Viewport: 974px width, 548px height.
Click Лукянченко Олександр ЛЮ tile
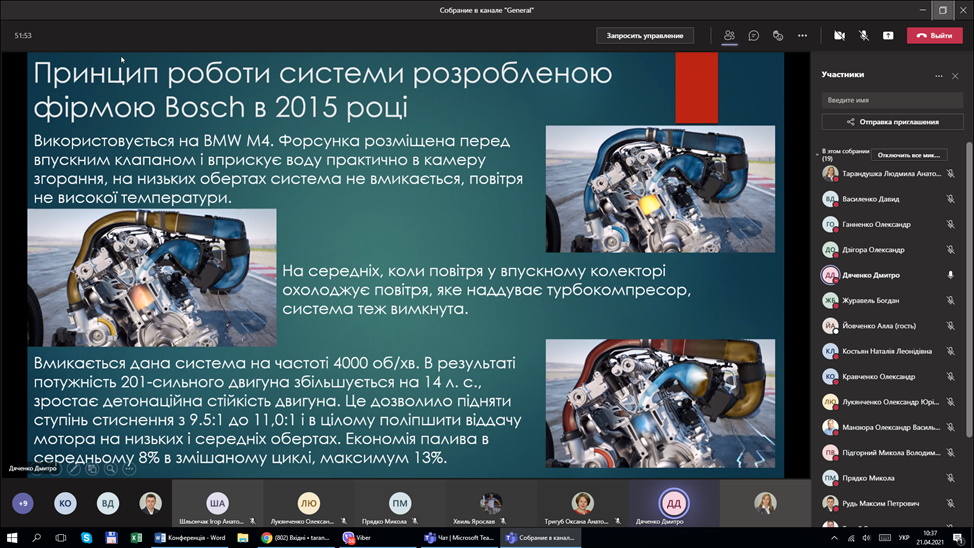point(308,503)
